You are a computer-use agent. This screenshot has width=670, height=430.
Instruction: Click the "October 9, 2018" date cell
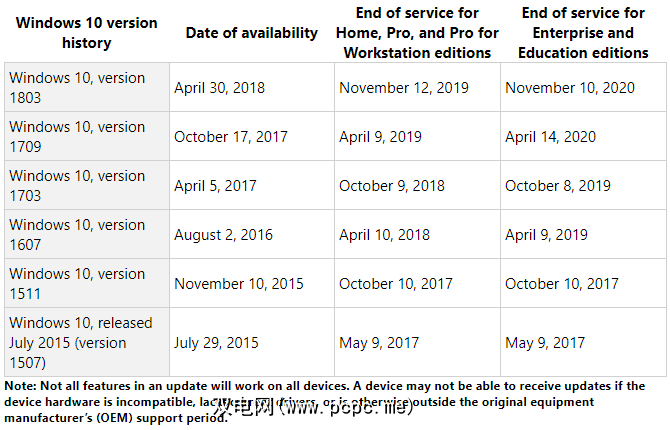(x=392, y=186)
